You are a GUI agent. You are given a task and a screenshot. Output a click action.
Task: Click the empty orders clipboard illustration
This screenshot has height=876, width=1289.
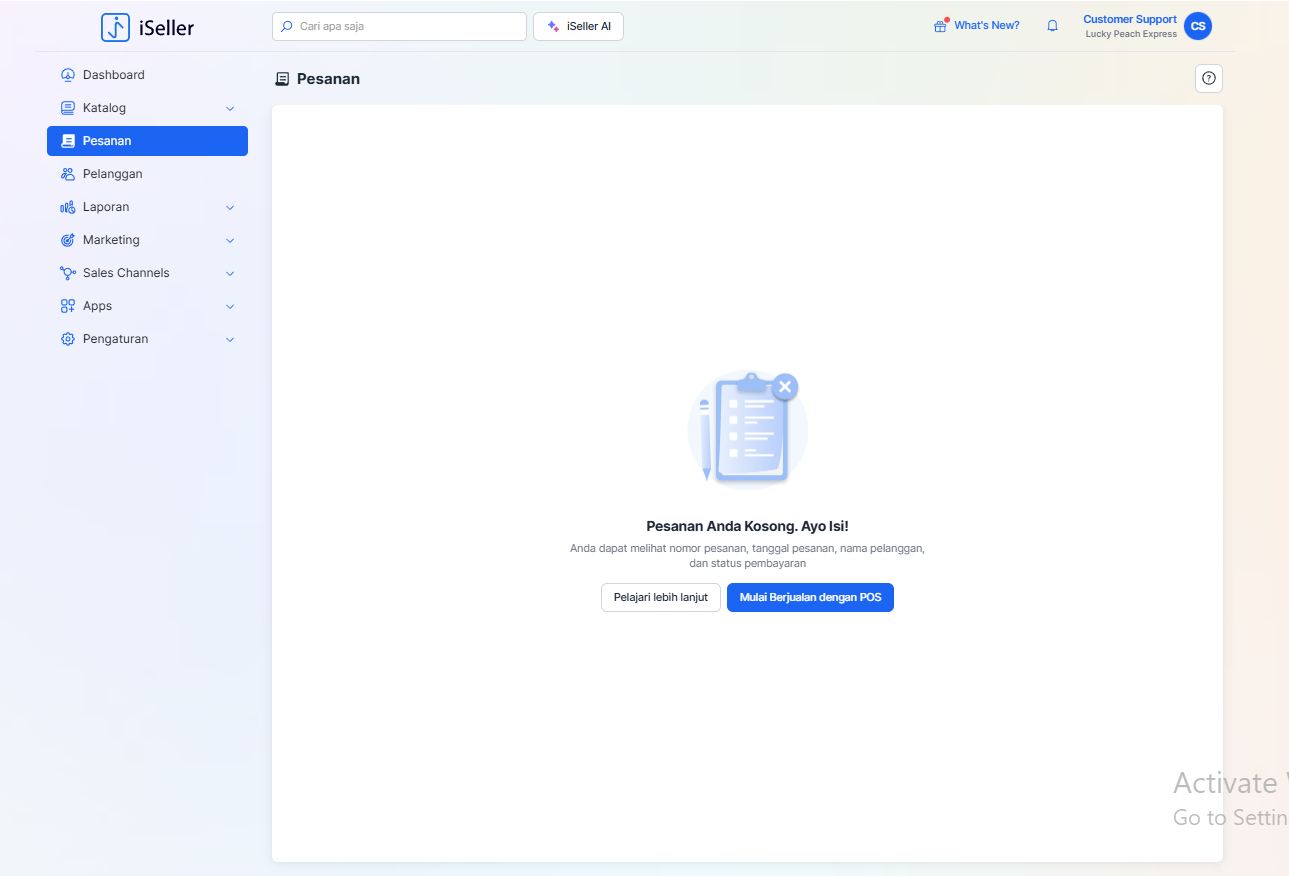pos(746,428)
